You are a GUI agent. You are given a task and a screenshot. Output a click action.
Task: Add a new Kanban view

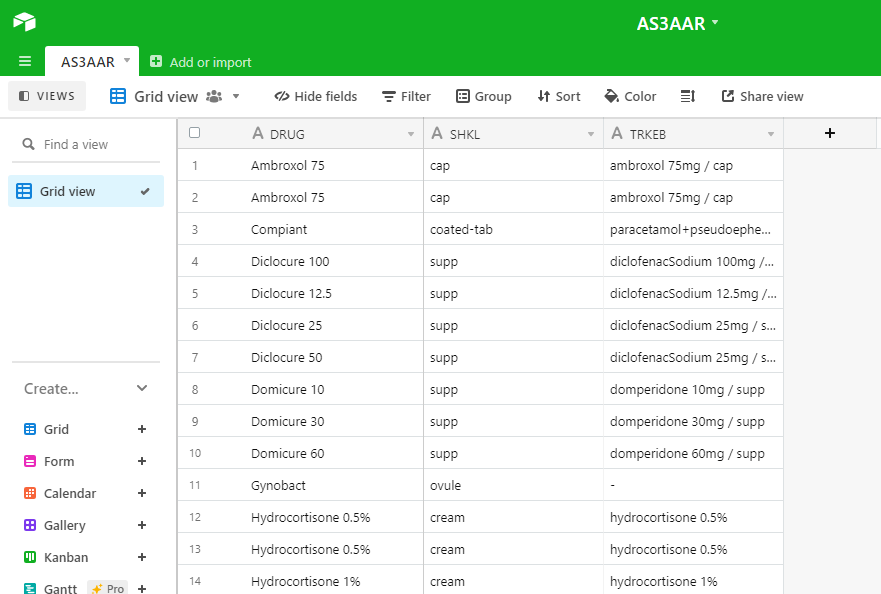(x=142, y=557)
